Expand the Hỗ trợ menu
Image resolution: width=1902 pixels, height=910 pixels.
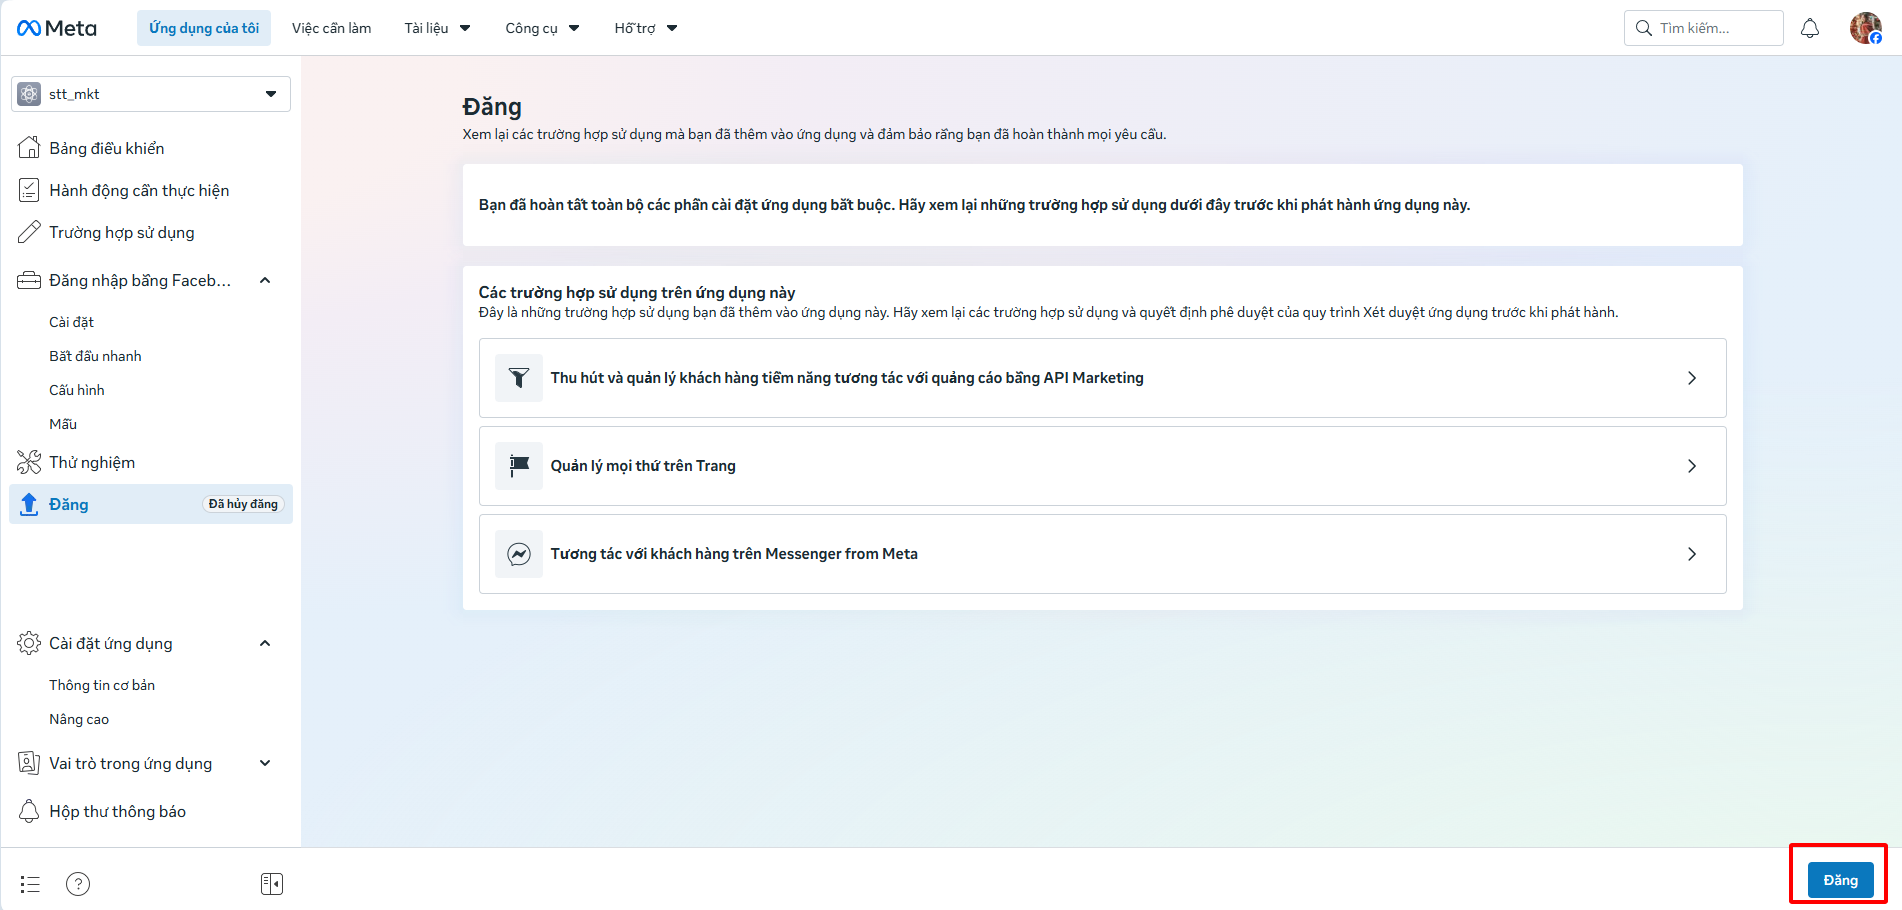(645, 28)
